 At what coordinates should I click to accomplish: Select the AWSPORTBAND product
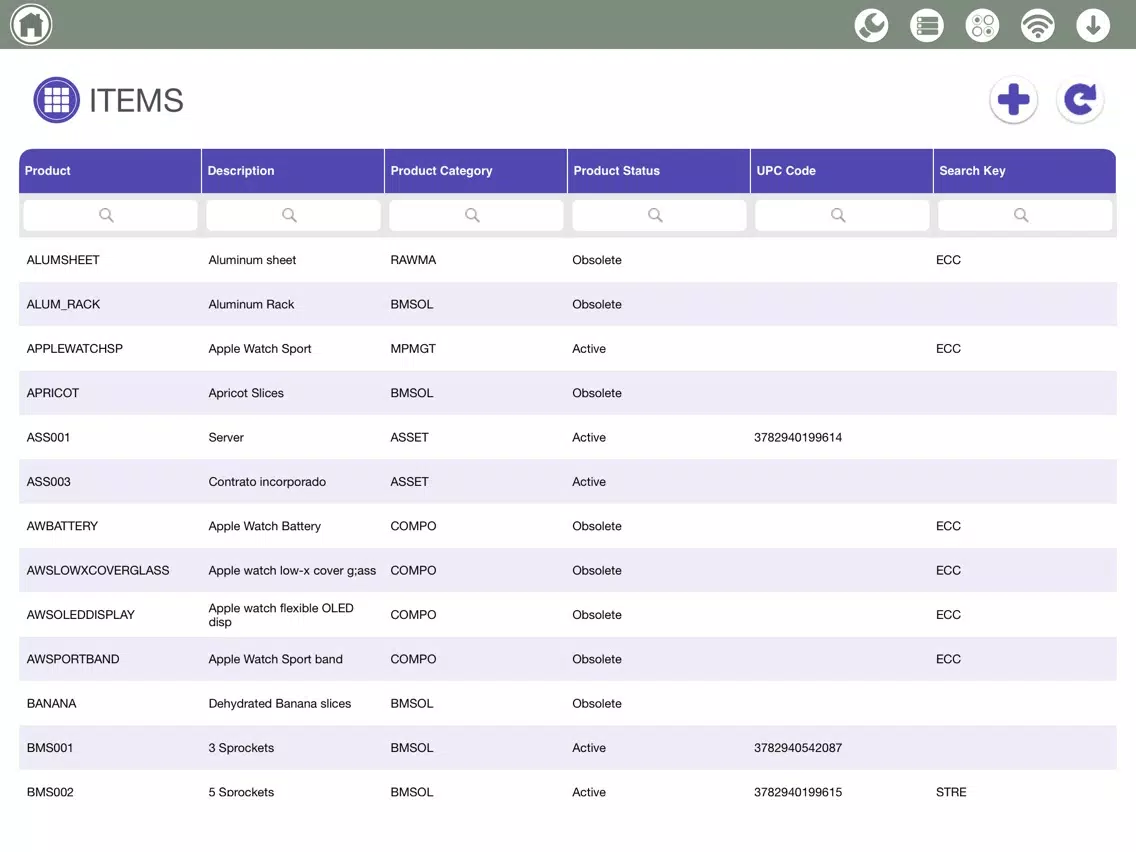[x=73, y=659]
